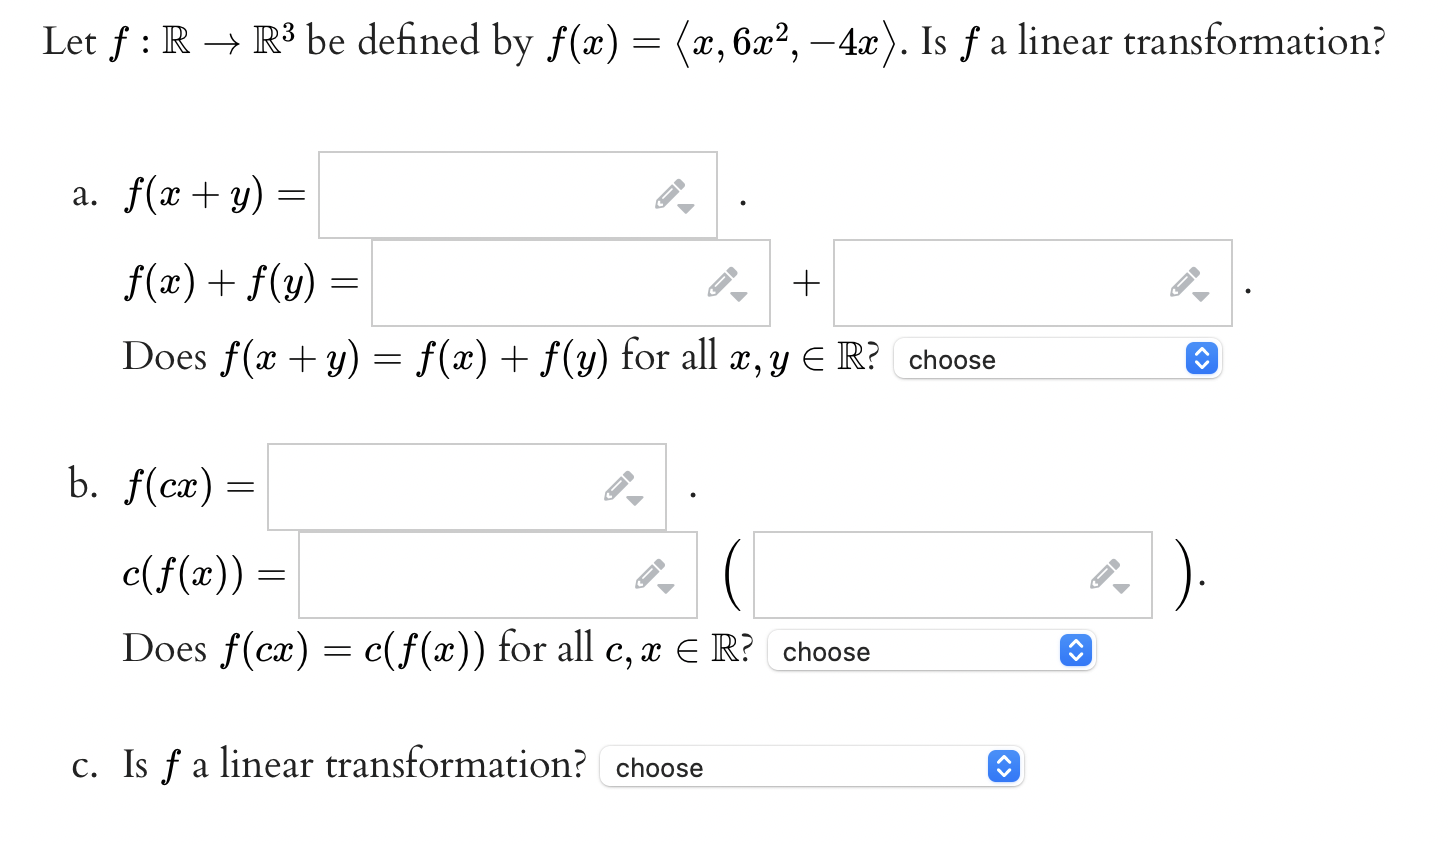Open the equation editor for f(x+y) answer box
The height and width of the screenshot is (844, 1448).
pos(672,193)
